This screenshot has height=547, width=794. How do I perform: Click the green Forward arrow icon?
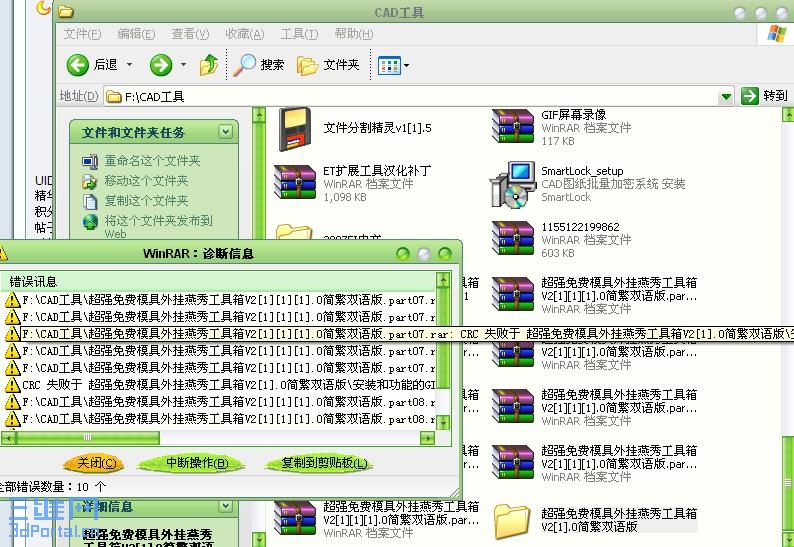[x=161, y=65]
